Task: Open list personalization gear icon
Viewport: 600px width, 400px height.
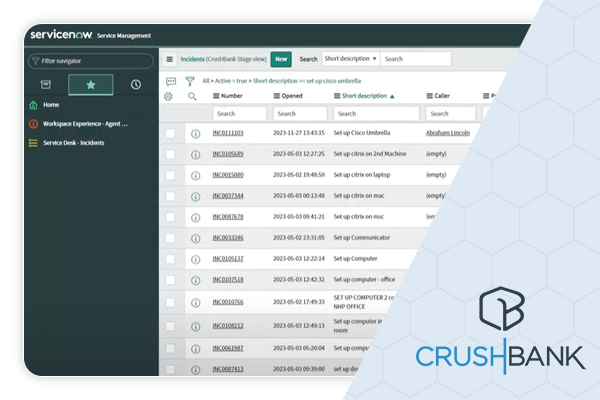Action: point(168,96)
